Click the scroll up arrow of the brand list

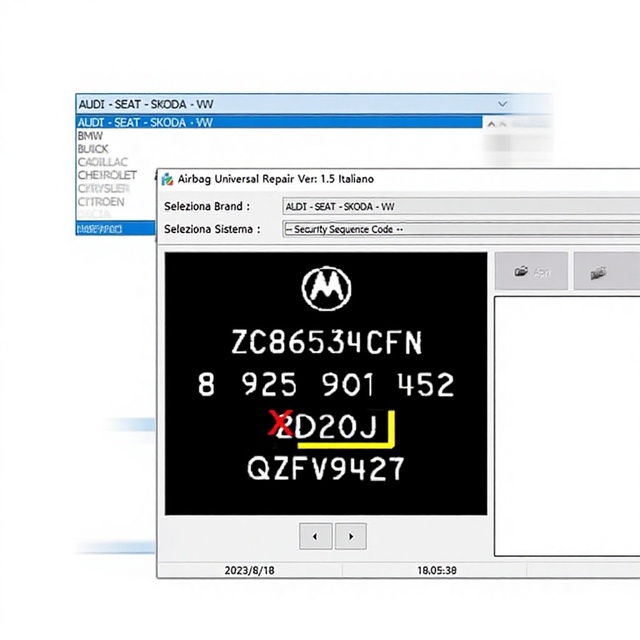491,124
